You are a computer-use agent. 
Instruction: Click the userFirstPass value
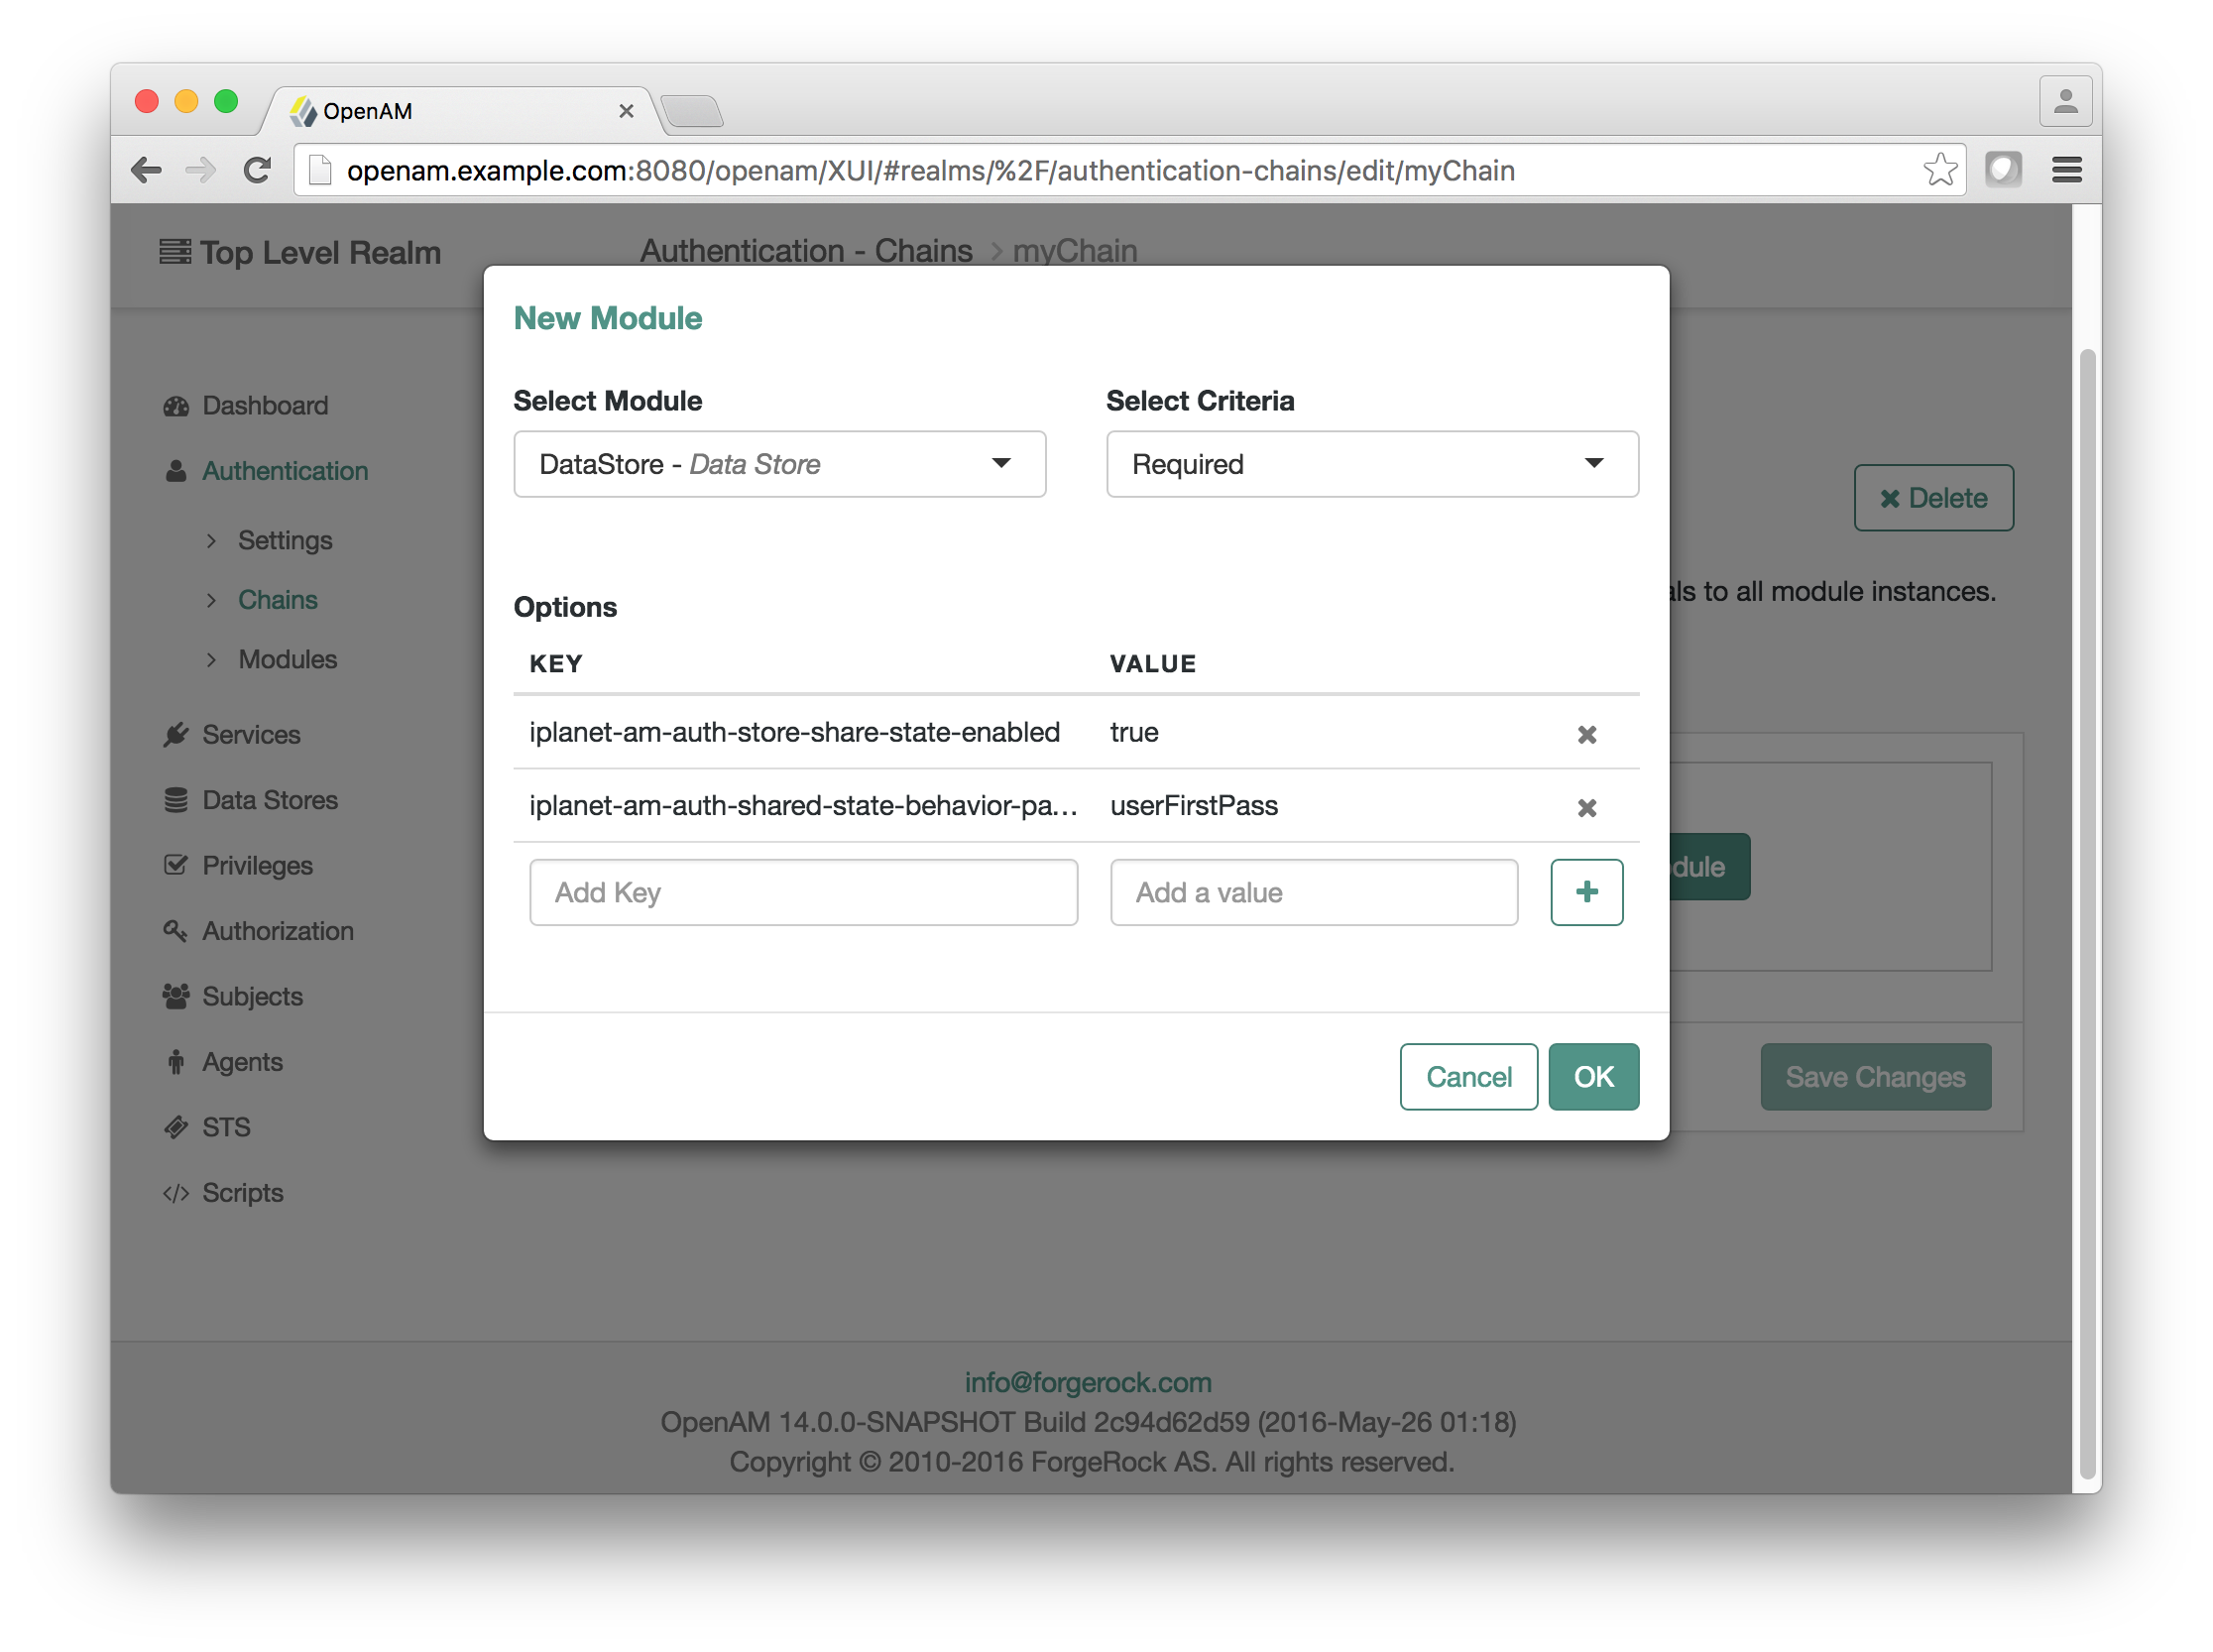click(1193, 805)
